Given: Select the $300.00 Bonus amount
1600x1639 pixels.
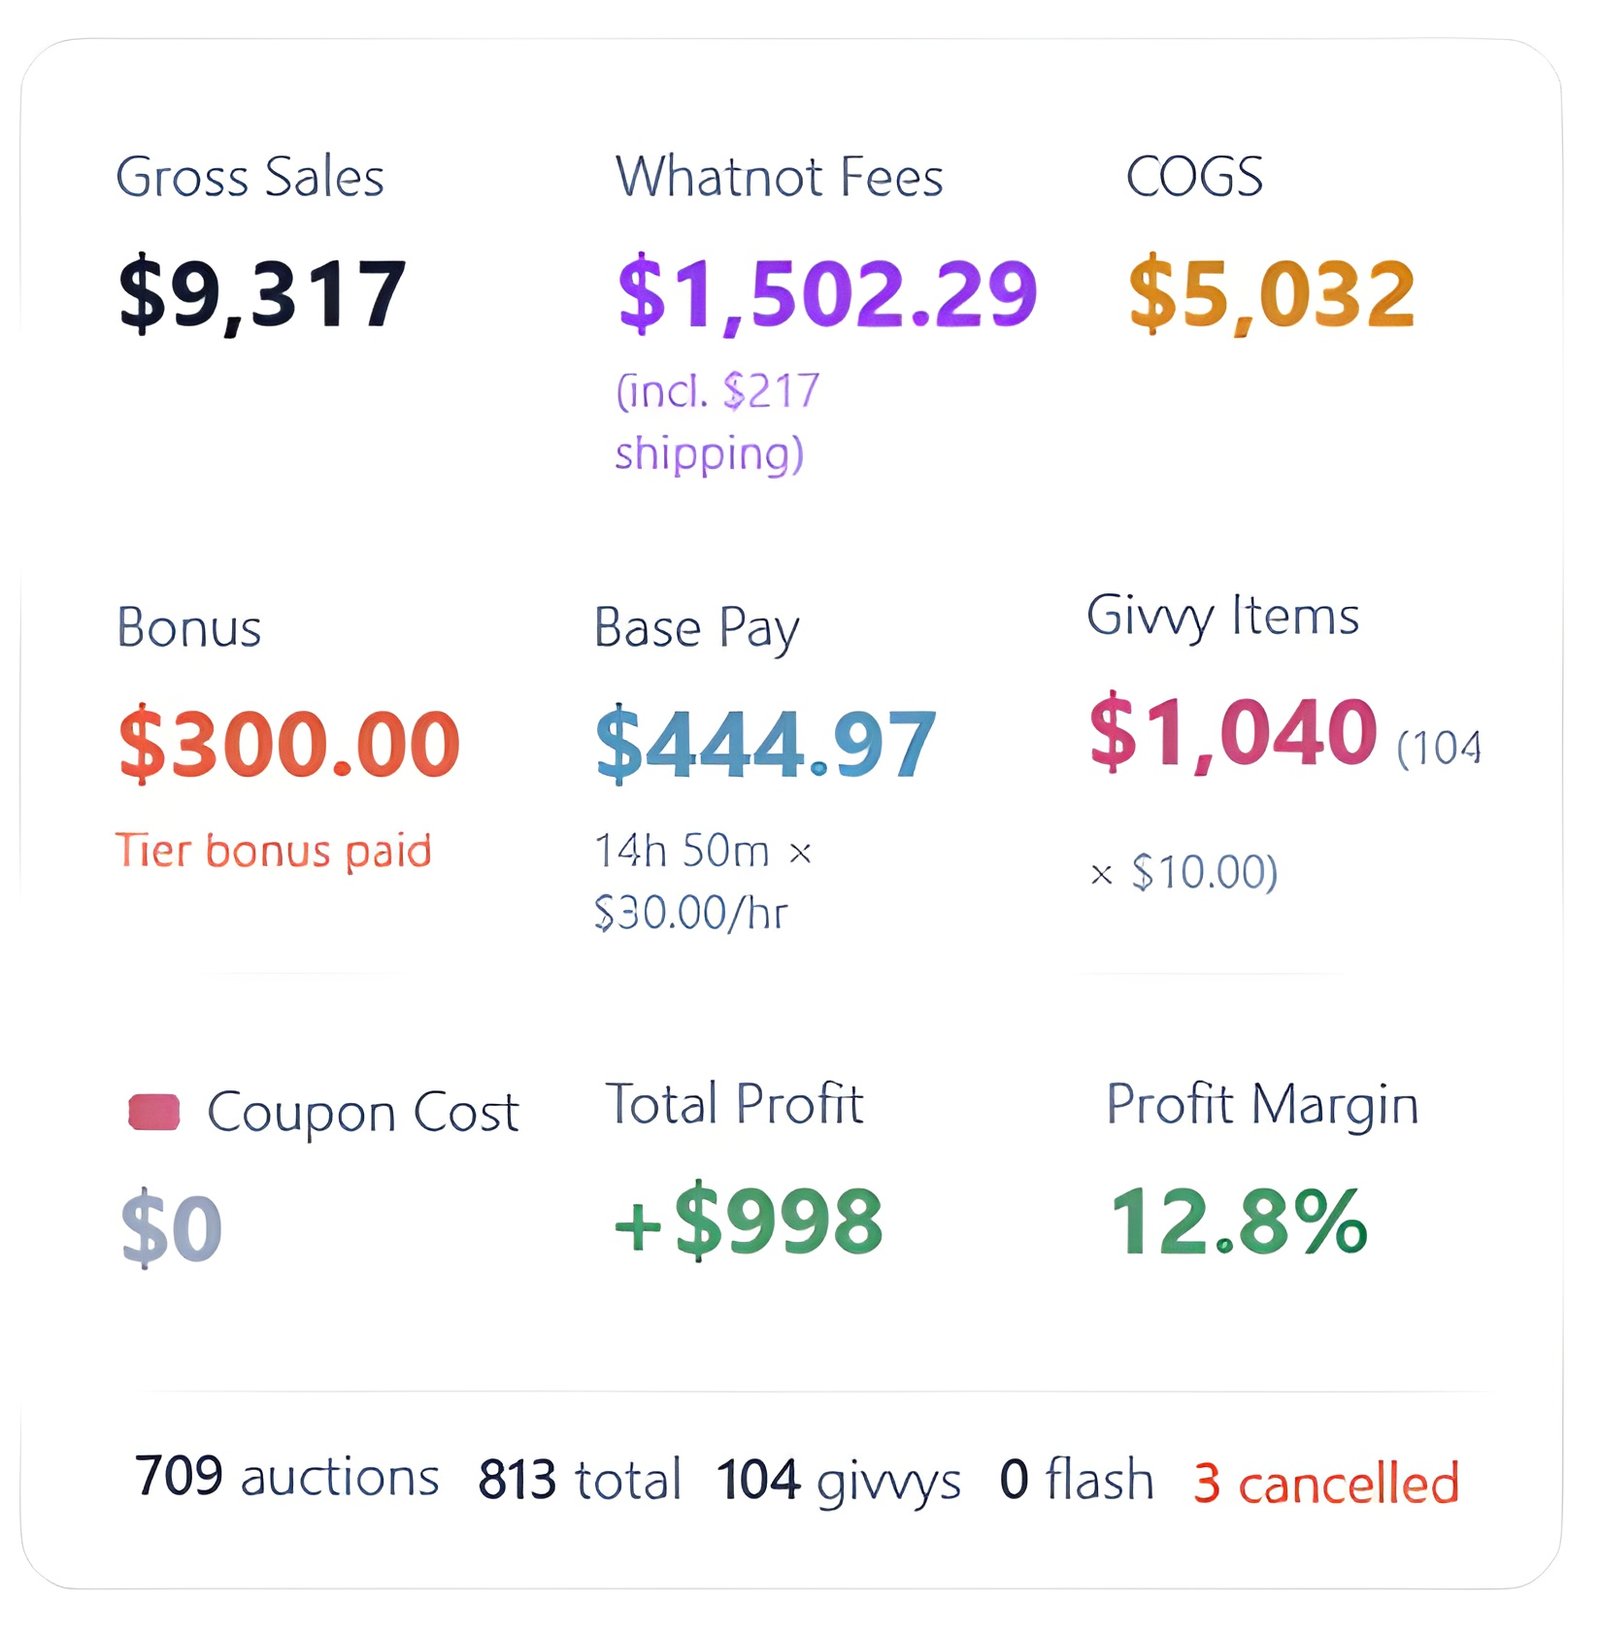Looking at the screenshot, I should [289, 744].
